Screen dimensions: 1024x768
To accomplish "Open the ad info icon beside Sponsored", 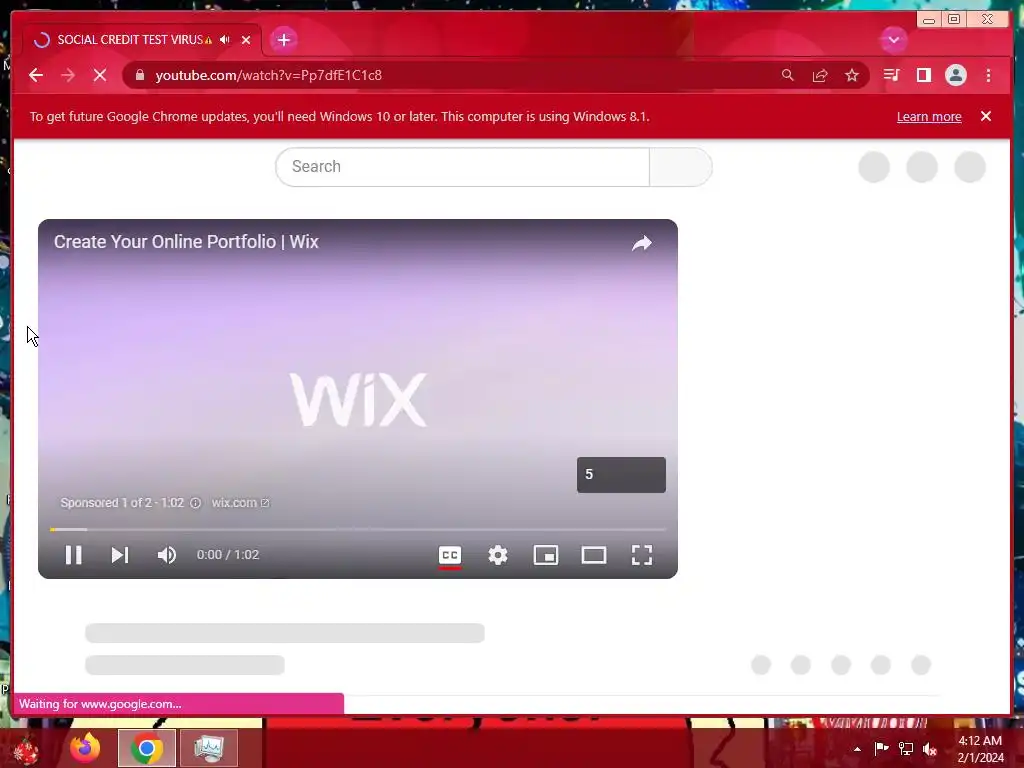I will pos(195,503).
